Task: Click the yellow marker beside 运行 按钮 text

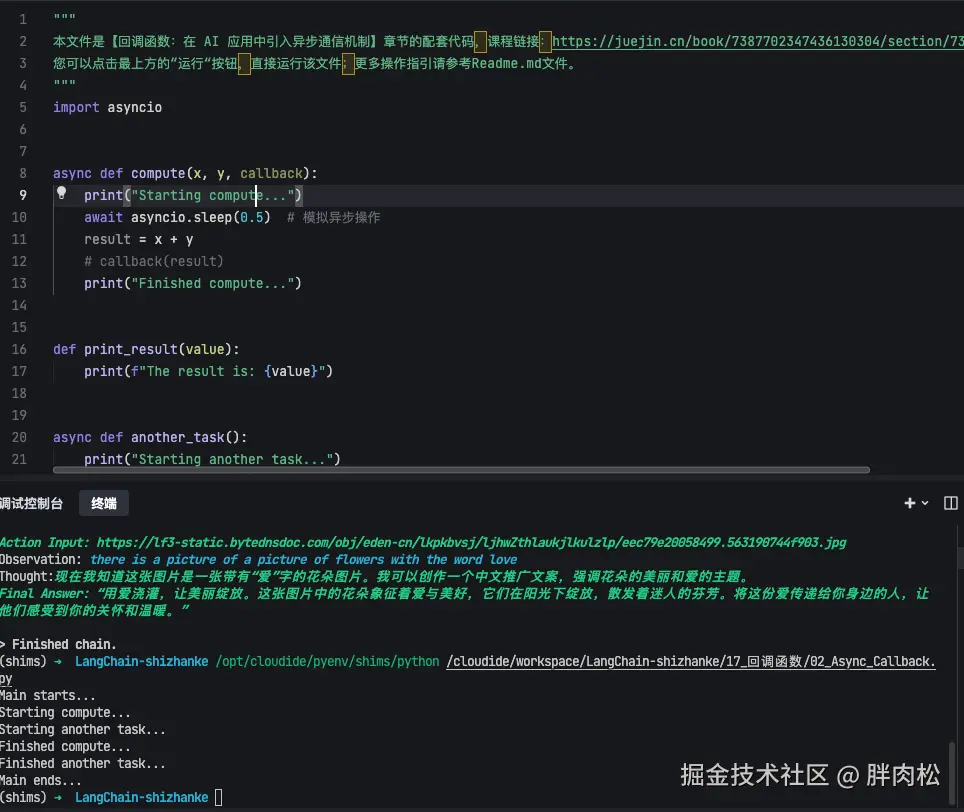Action: [243, 62]
